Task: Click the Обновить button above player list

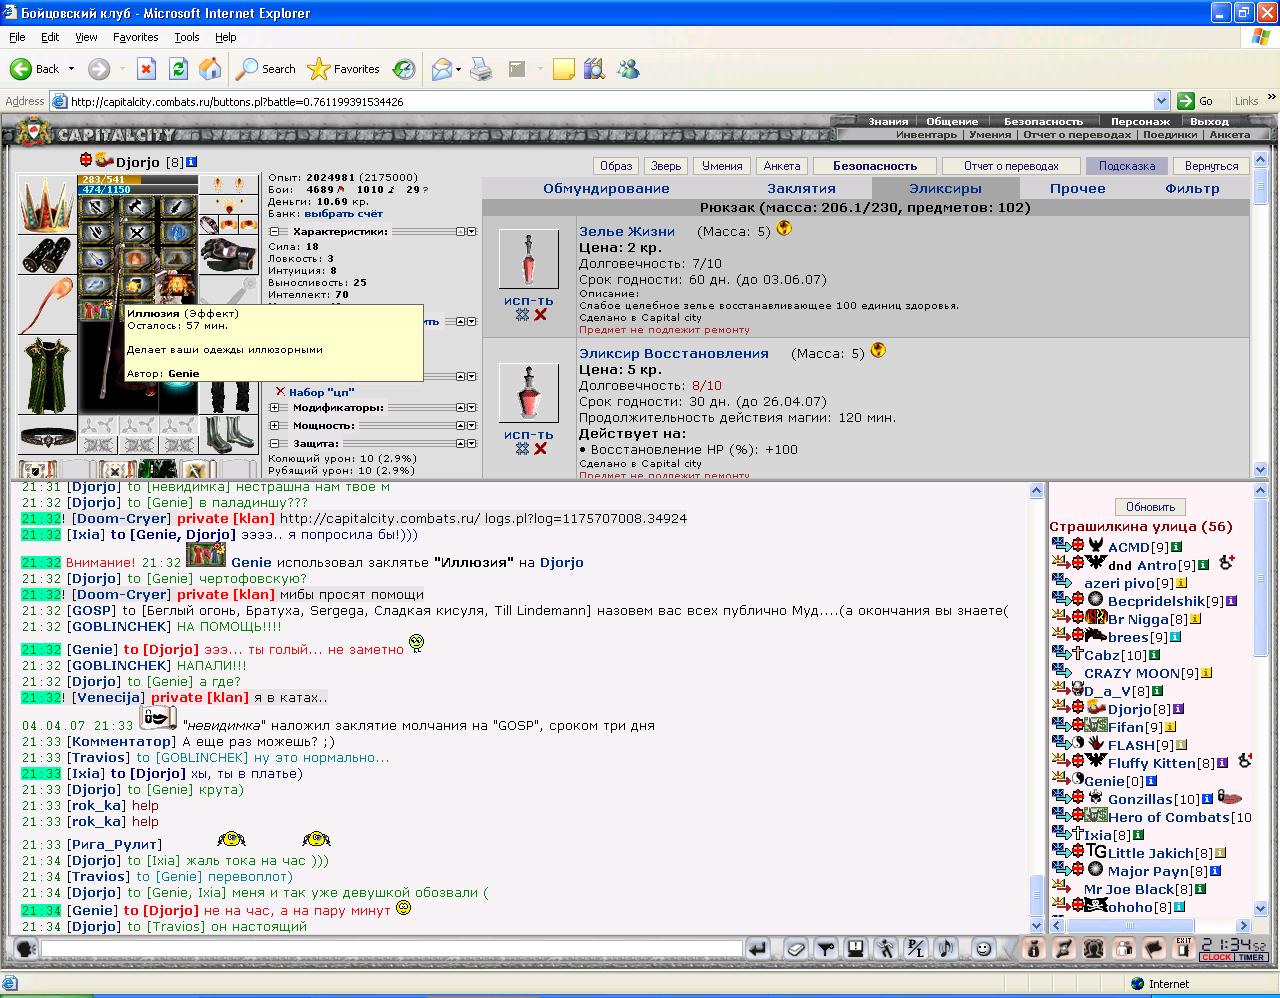Action: point(1150,507)
